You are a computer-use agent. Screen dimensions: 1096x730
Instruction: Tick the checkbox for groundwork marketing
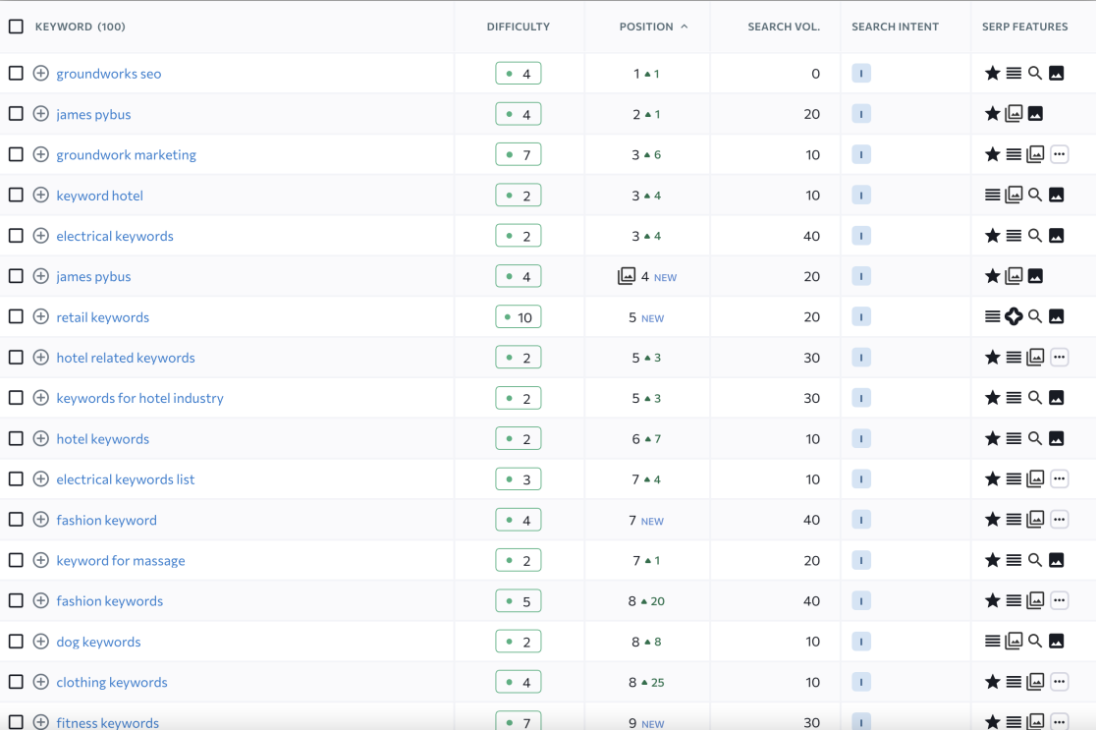click(x=16, y=154)
